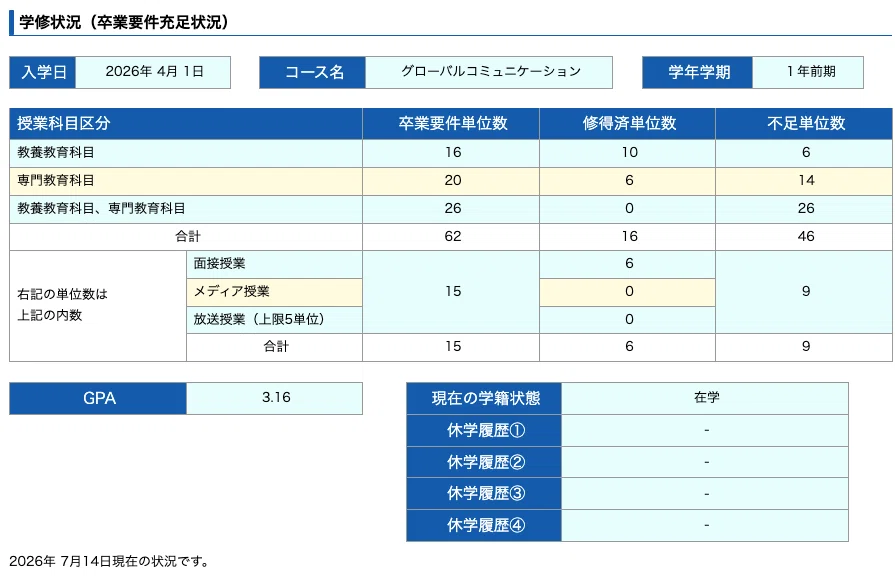Click the コース名 label

tap(313, 72)
